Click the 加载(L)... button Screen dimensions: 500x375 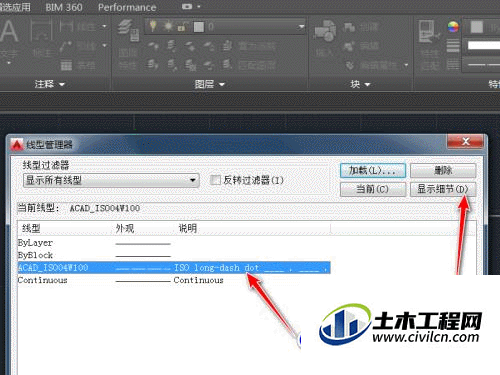click(x=373, y=171)
